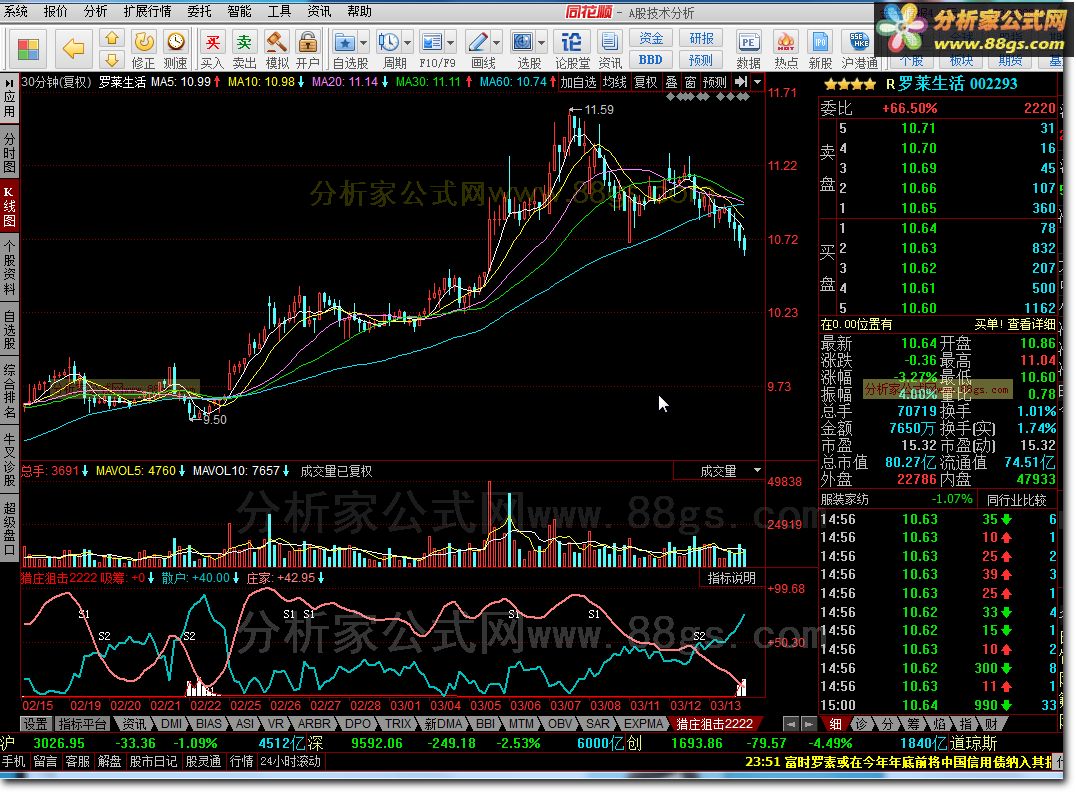1076x792 pixels.
Task: Open the 沪港通 SSE HKE icon
Action: tap(859, 43)
